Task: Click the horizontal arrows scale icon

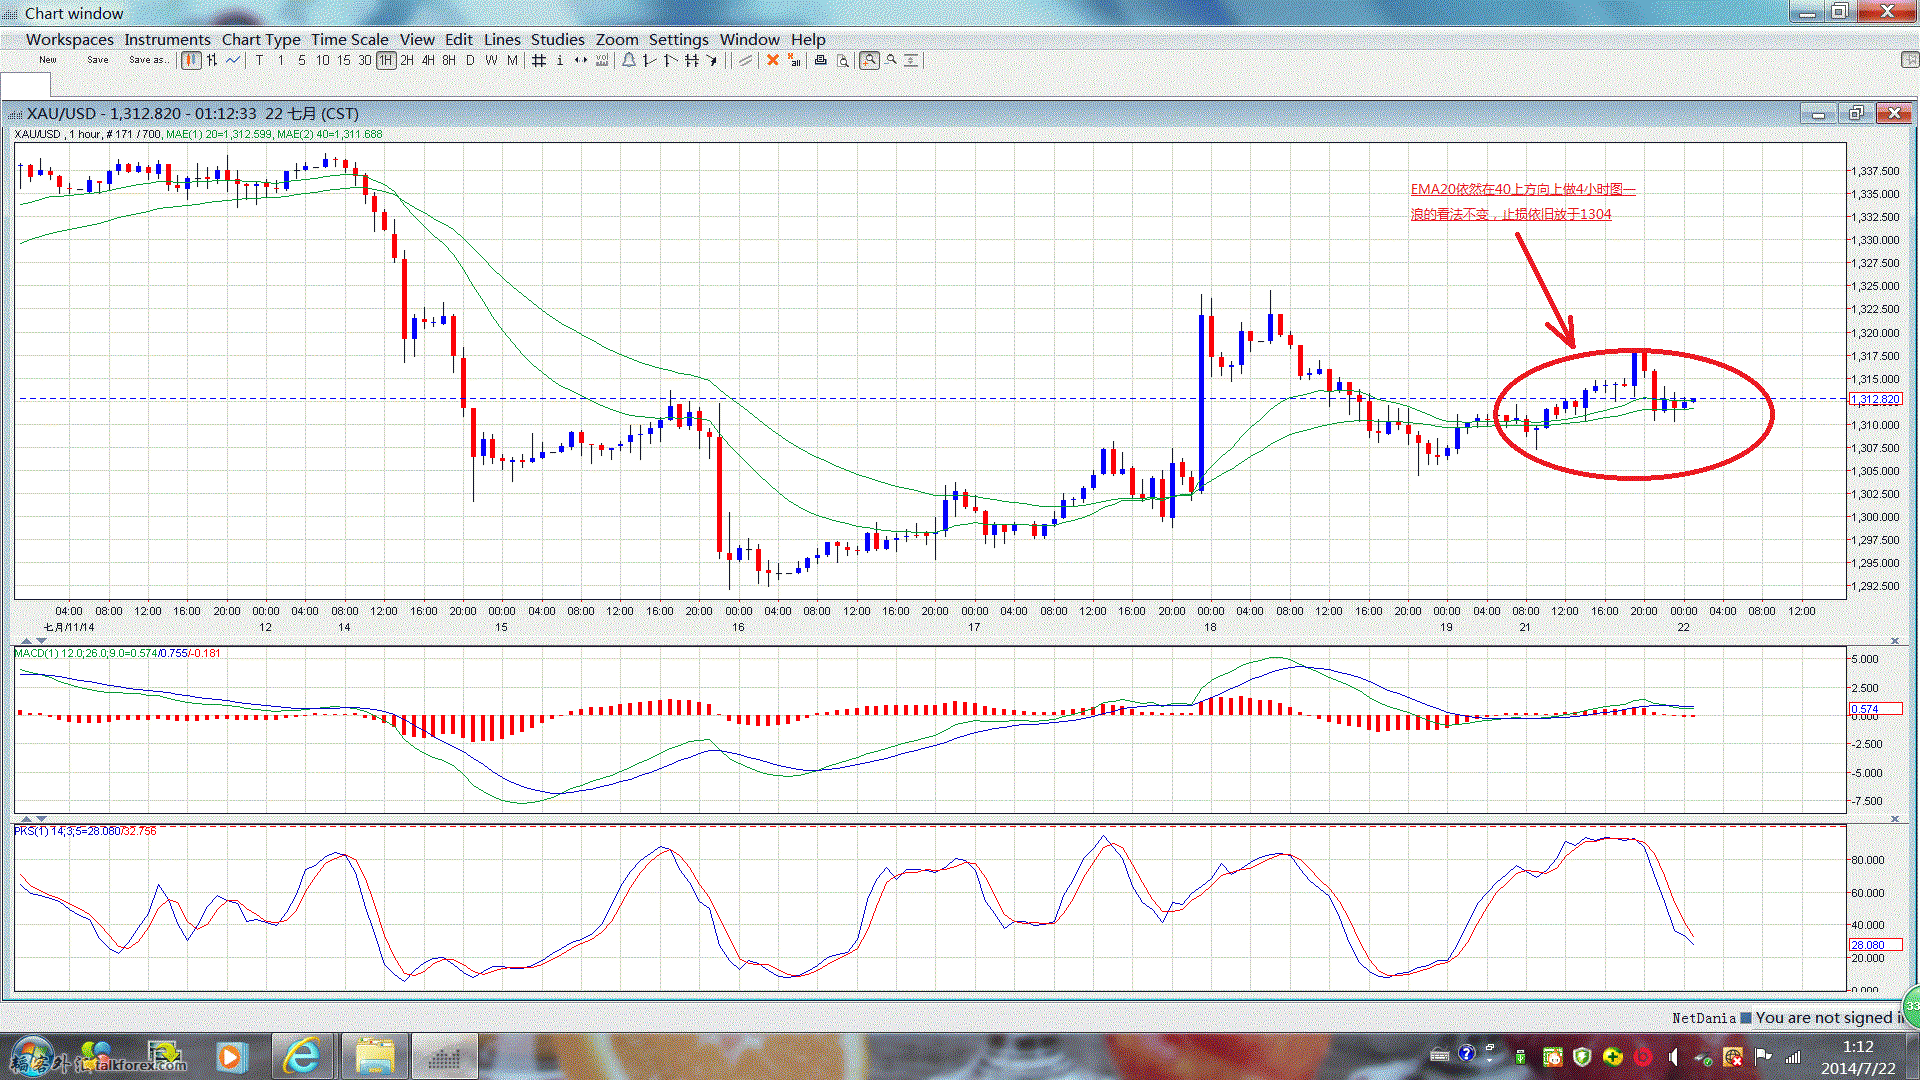Action: 580,60
